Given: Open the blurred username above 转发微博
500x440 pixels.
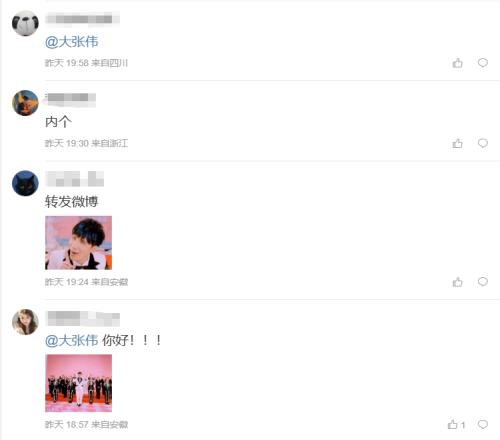Looking at the screenshot, I should (75, 179).
